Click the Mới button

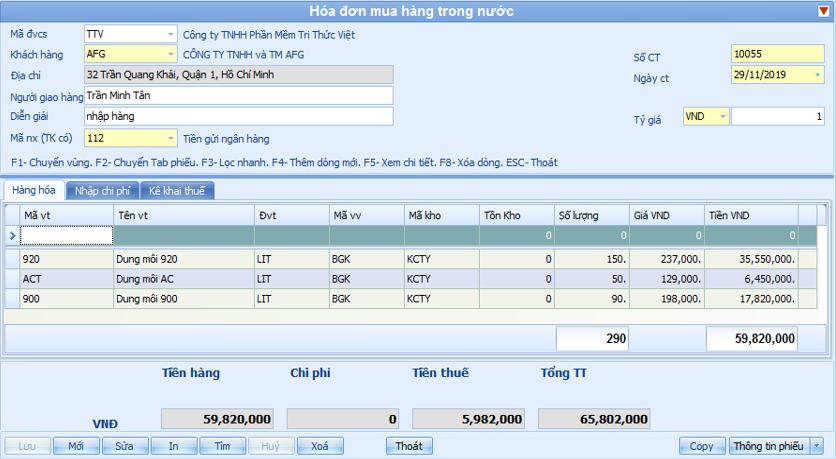tap(76, 446)
